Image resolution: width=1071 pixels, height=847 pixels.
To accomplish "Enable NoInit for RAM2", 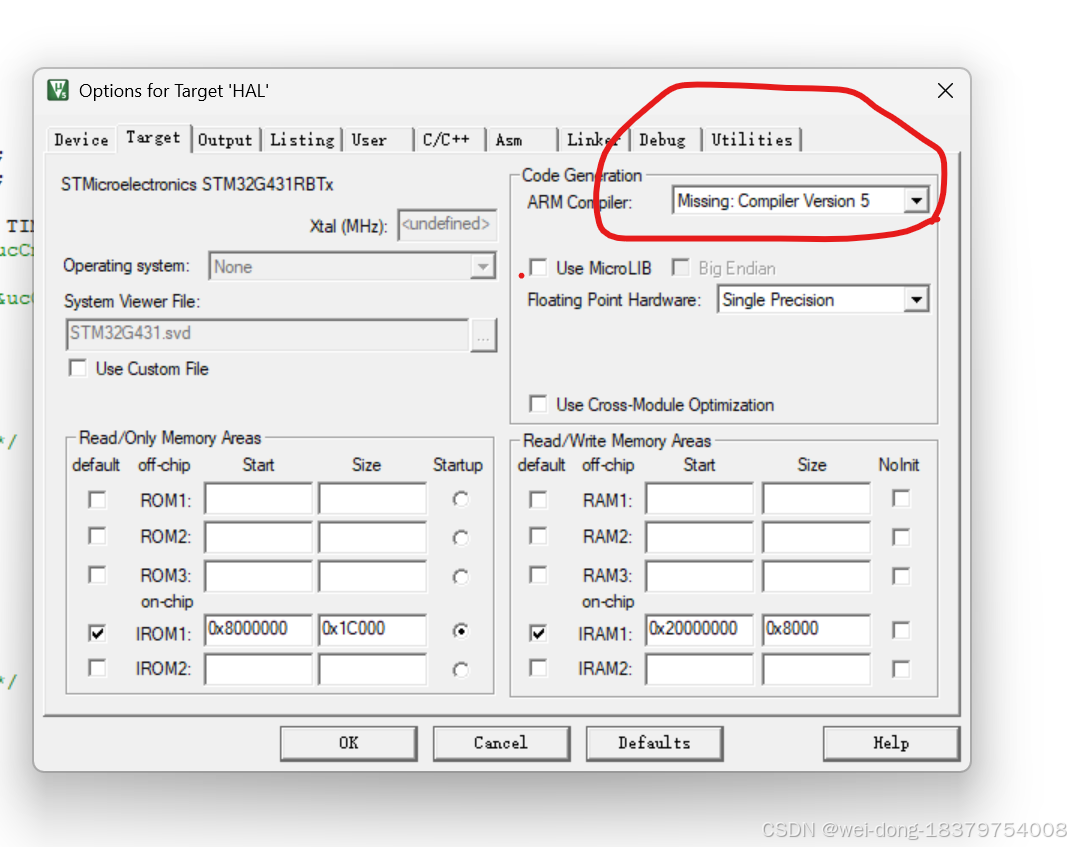I will click(x=901, y=537).
